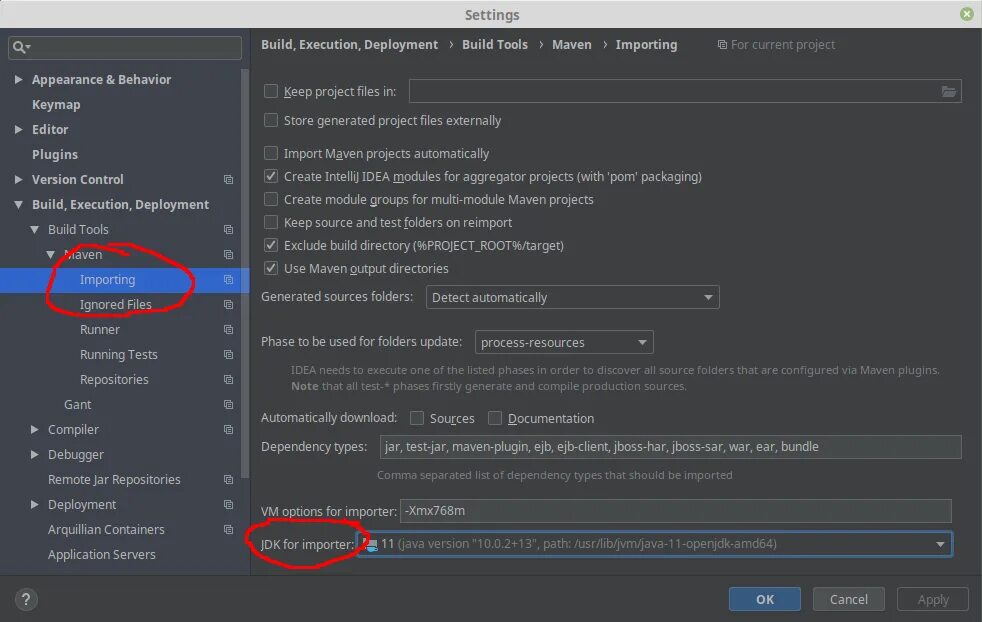982x622 pixels.
Task: Expand Appearance & Behavior section
Action: pos(18,80)
